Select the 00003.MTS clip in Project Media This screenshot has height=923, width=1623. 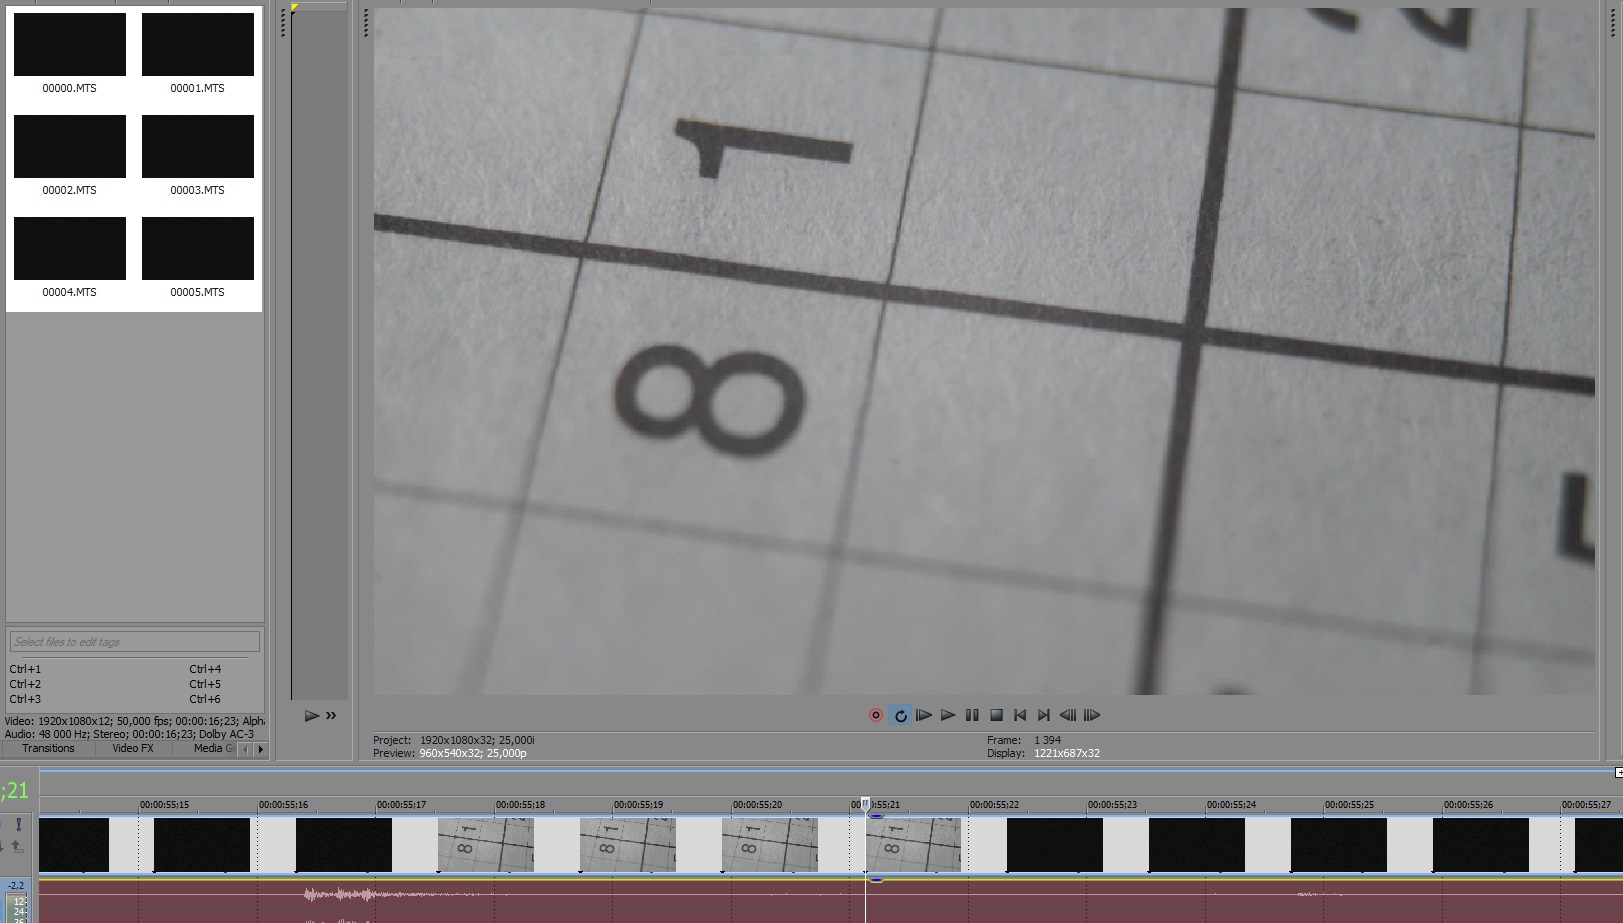click(x=198, y=147)
